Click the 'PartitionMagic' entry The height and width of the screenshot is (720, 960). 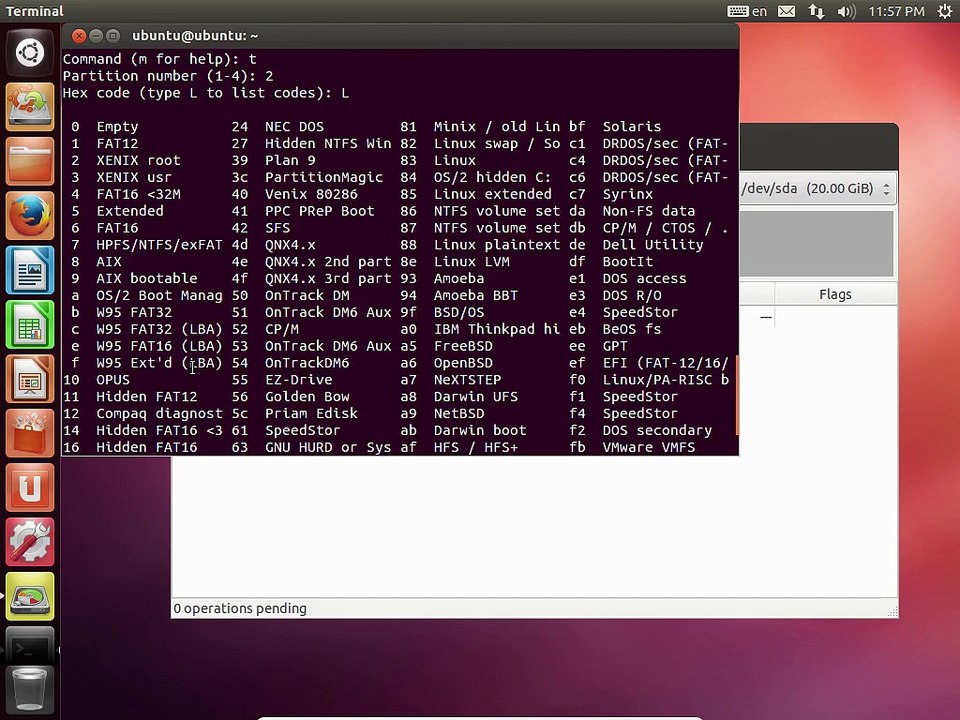click(x=324, y=178)
